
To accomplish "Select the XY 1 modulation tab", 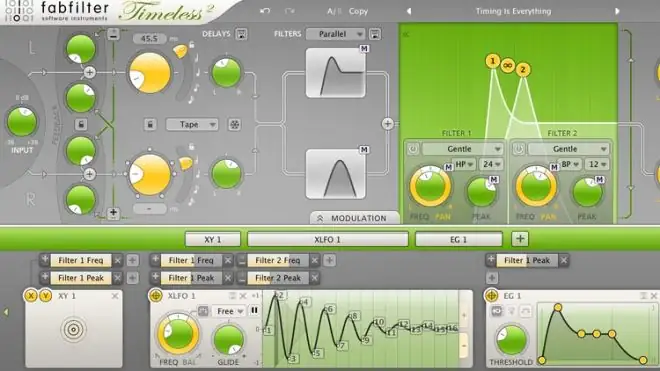I will pyautogui.click(x=213, y=239).
